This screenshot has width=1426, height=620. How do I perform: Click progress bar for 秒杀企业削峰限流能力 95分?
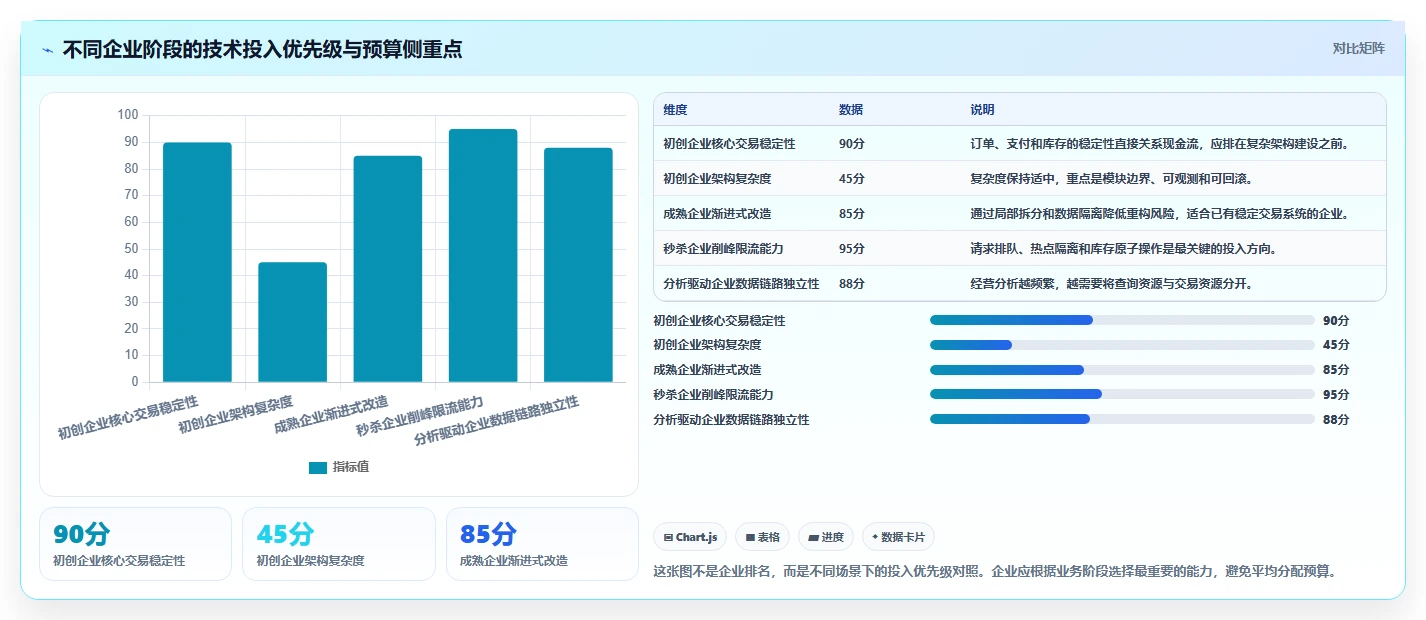coord(1122,394)
